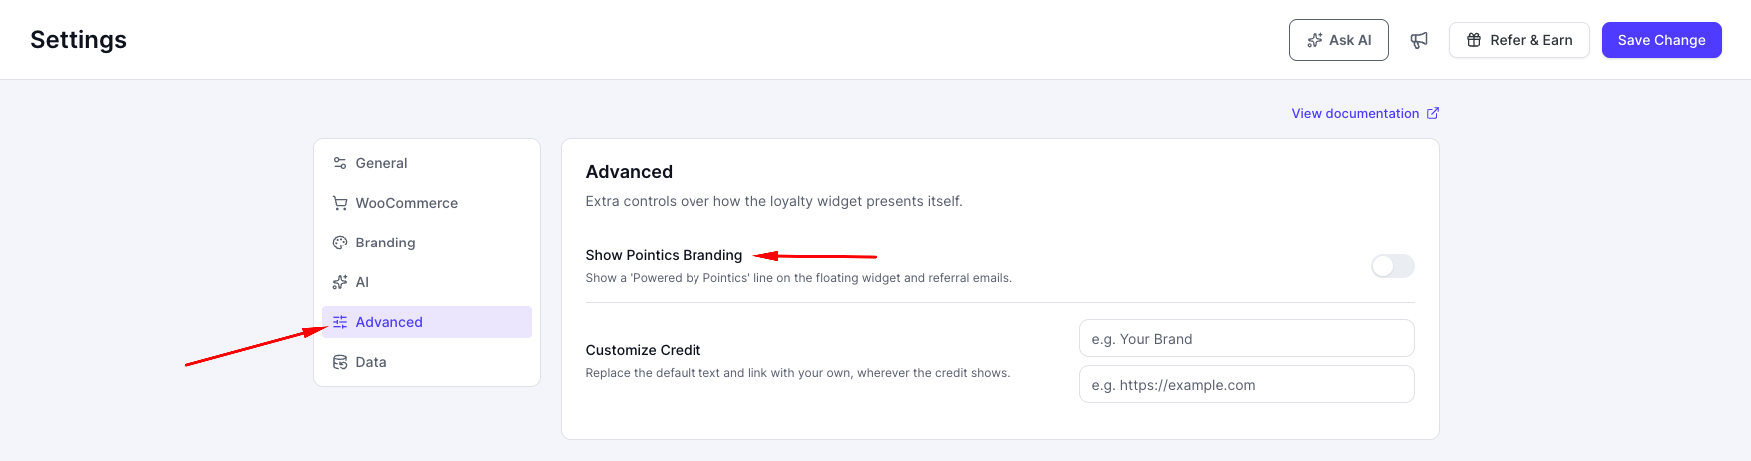Click the gift icon in Refer & Earn

pos(1474,40)
